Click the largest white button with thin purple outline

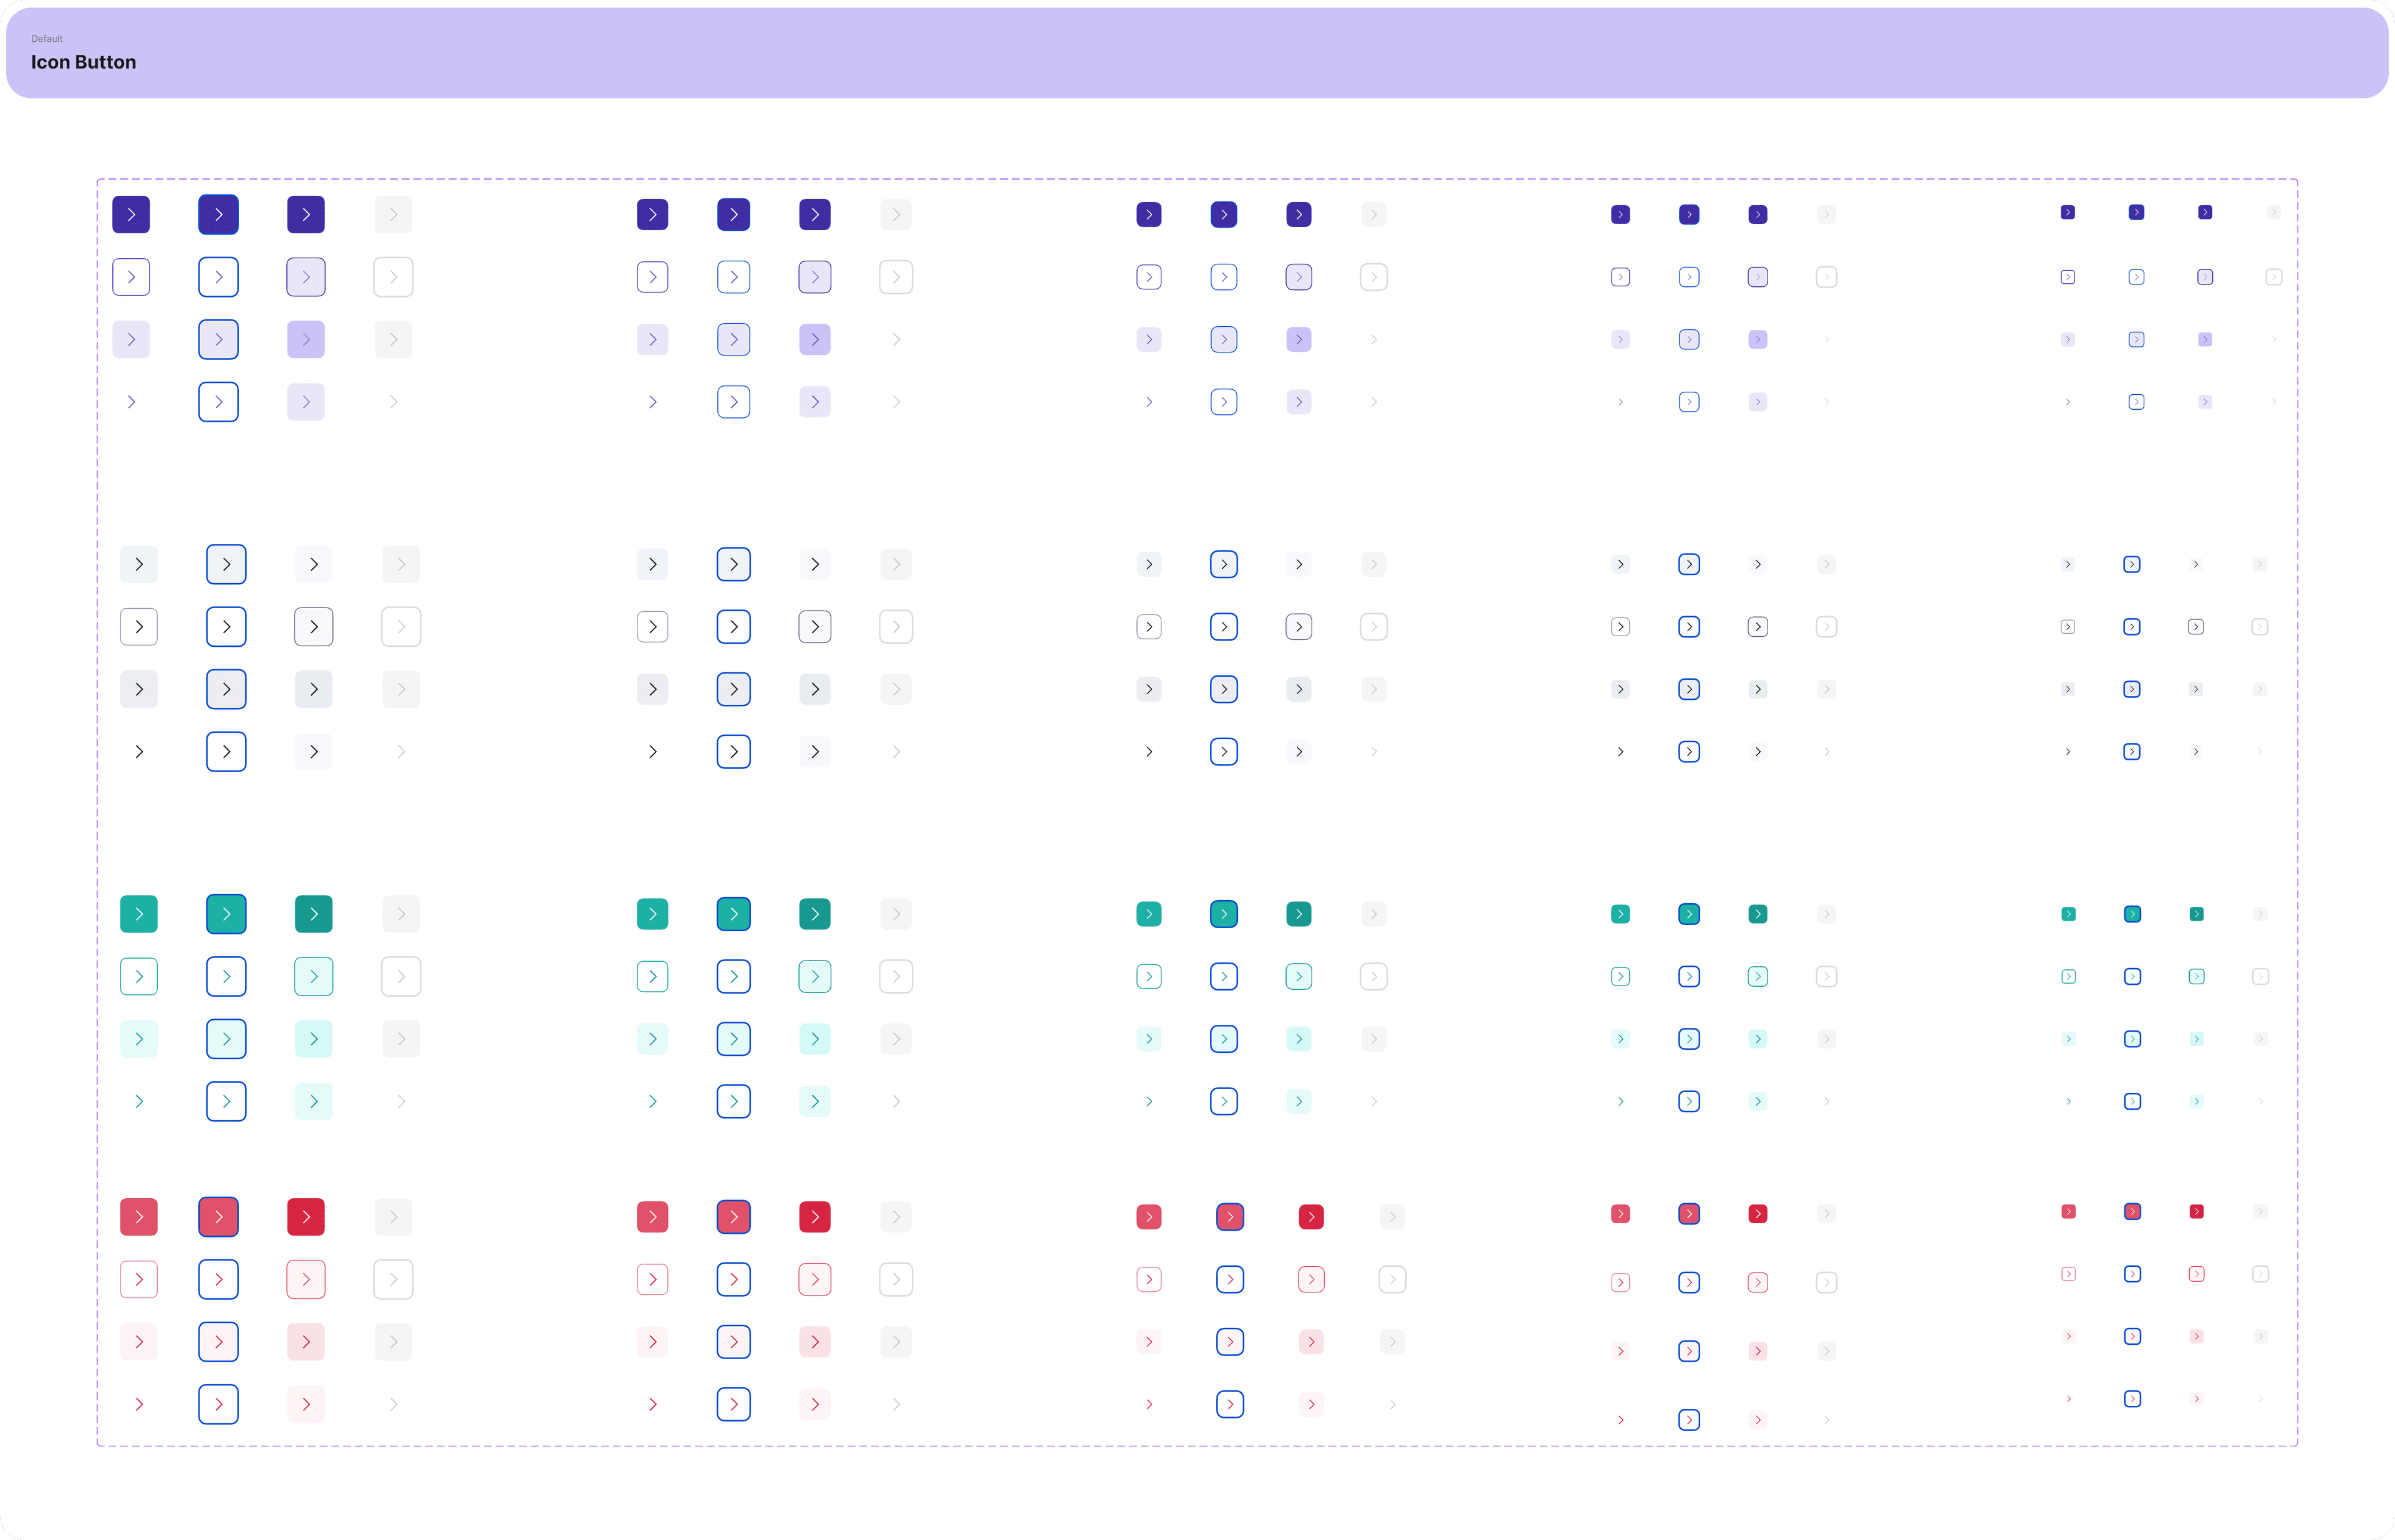point(131,277)
